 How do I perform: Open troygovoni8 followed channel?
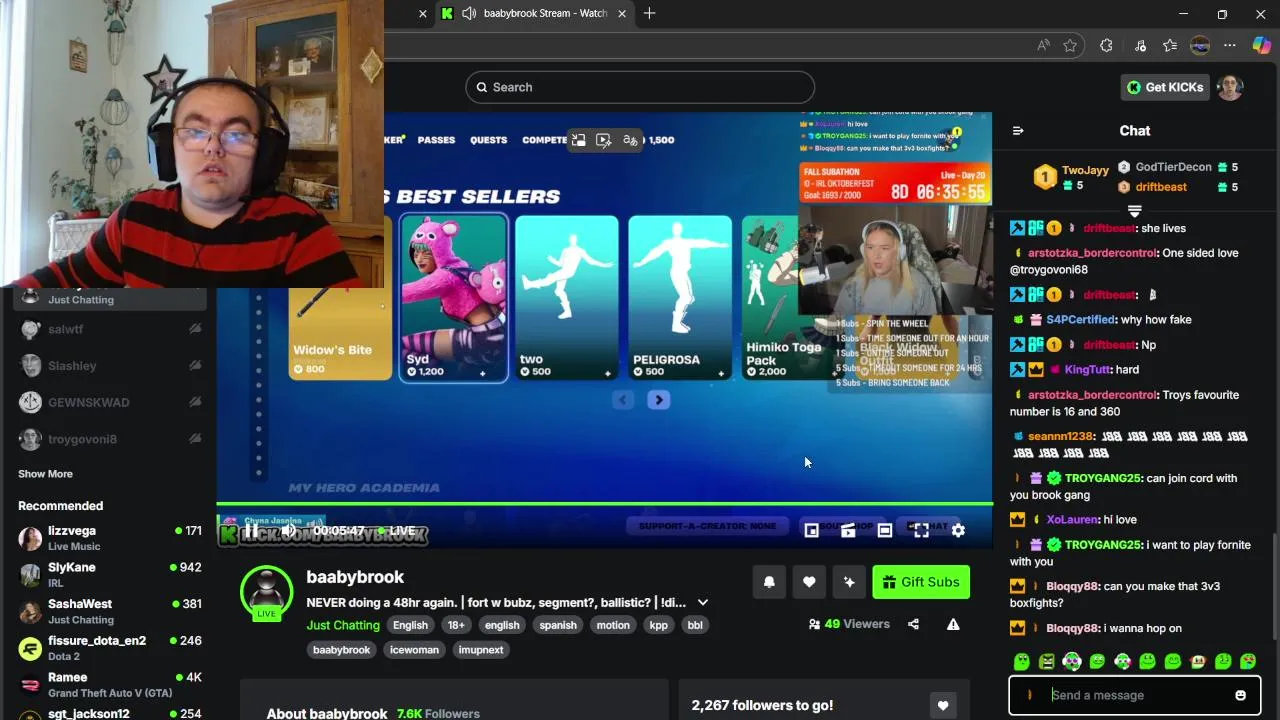pos(108,439)
